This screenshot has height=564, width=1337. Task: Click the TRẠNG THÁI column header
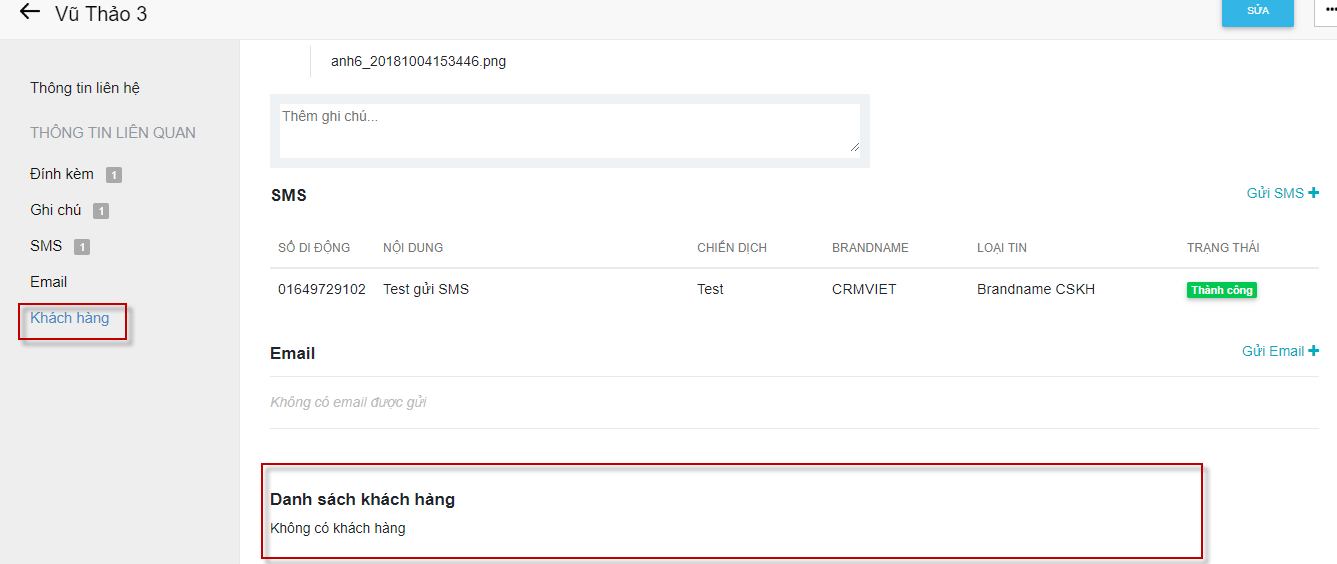(x=1223, y=248)
